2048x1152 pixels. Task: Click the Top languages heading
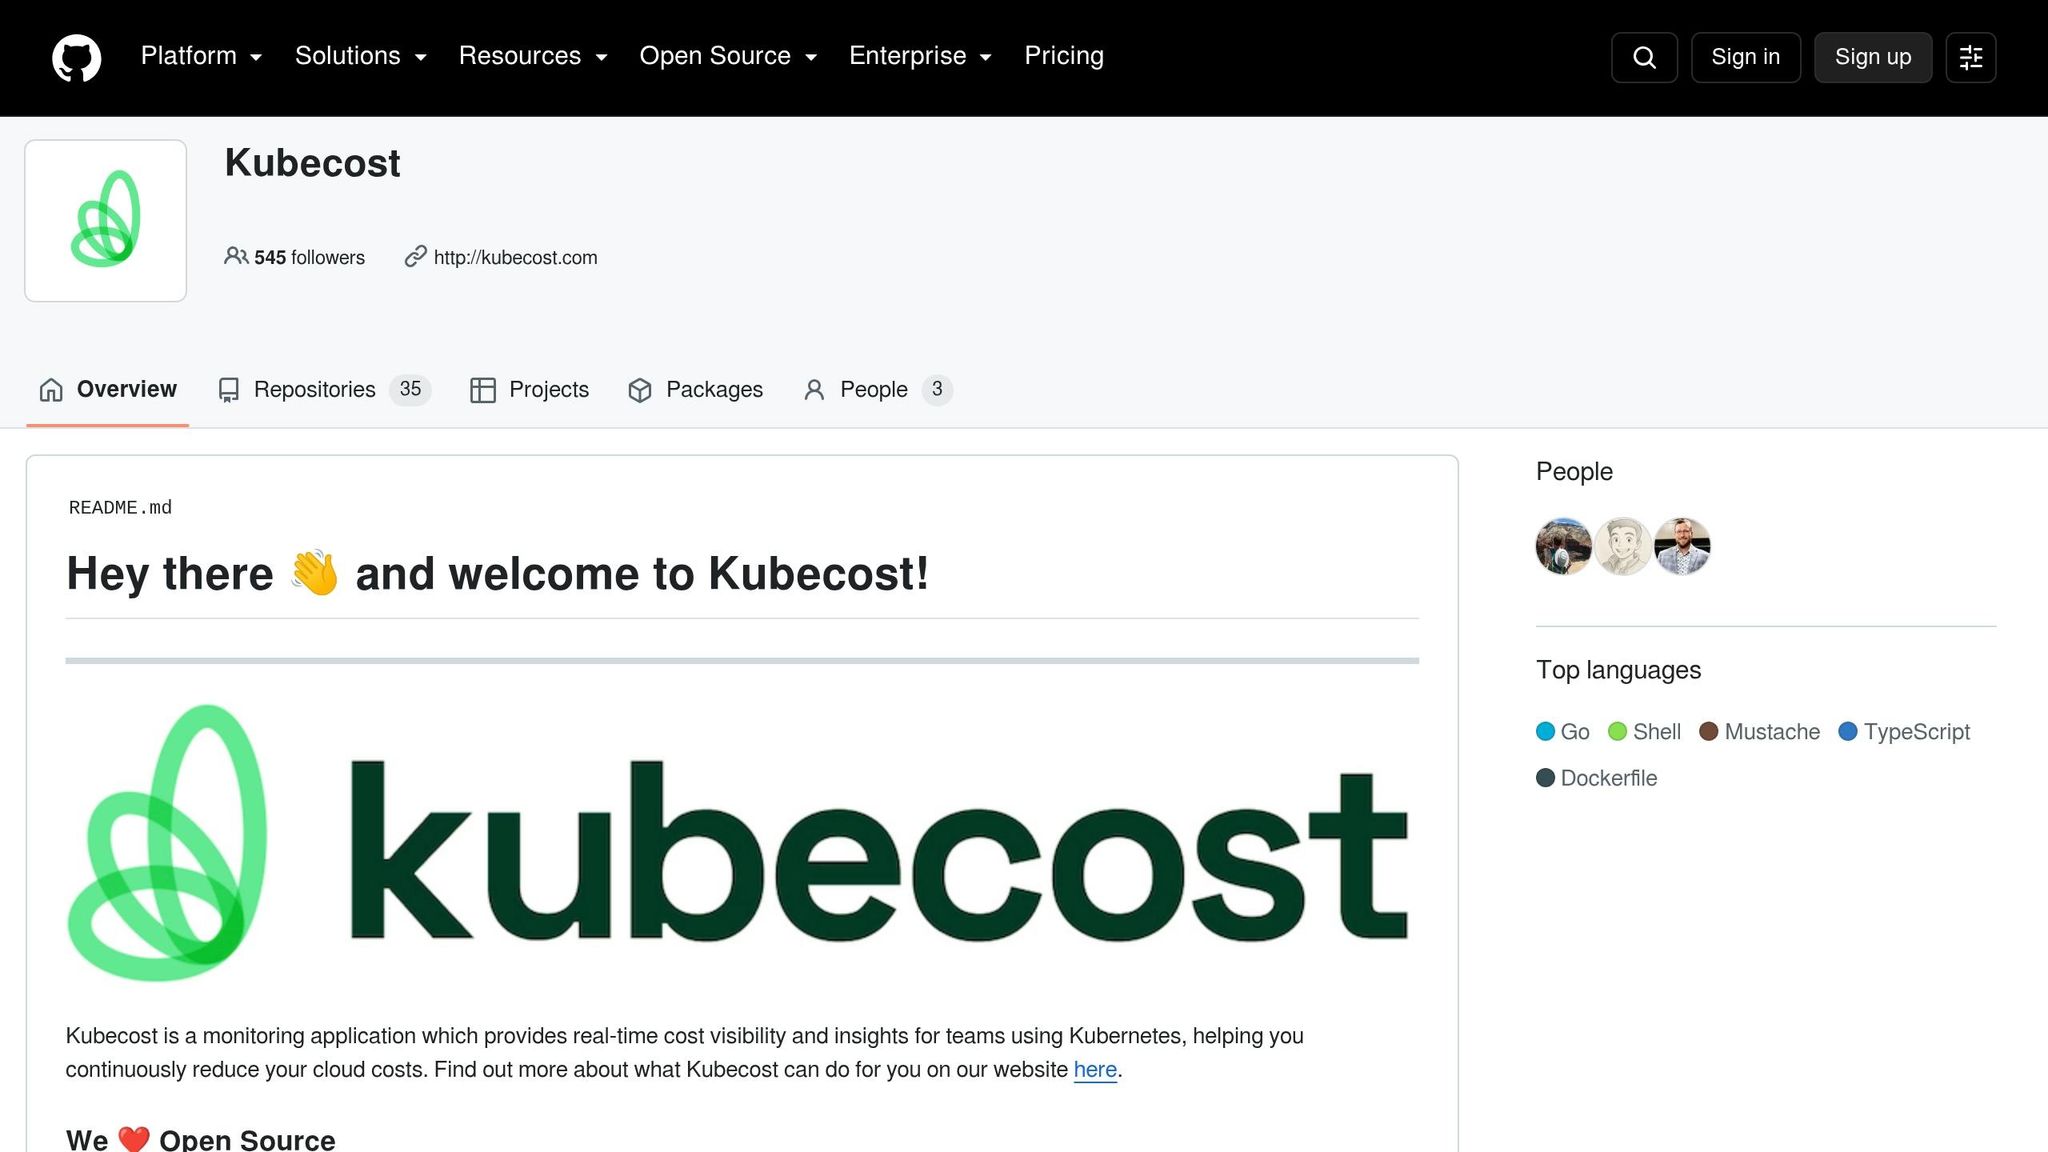(x=1618, y=670)
